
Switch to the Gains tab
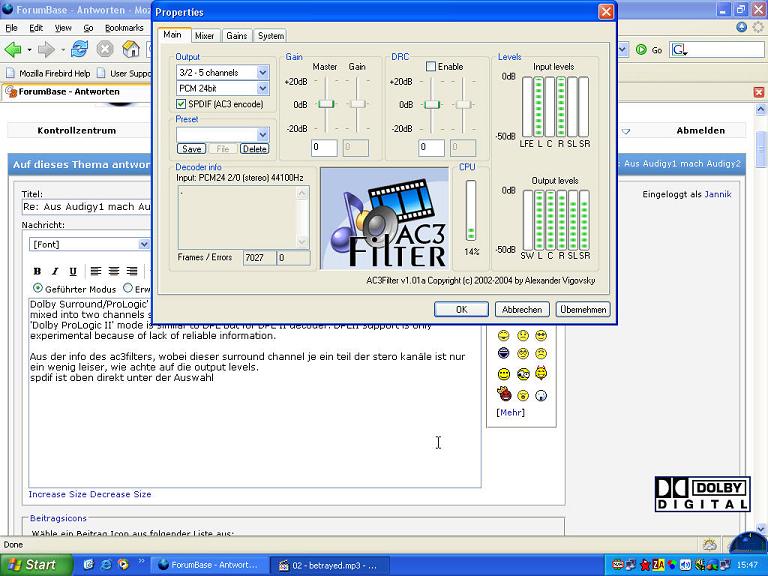pyautogui.click(x=237, y=36)
